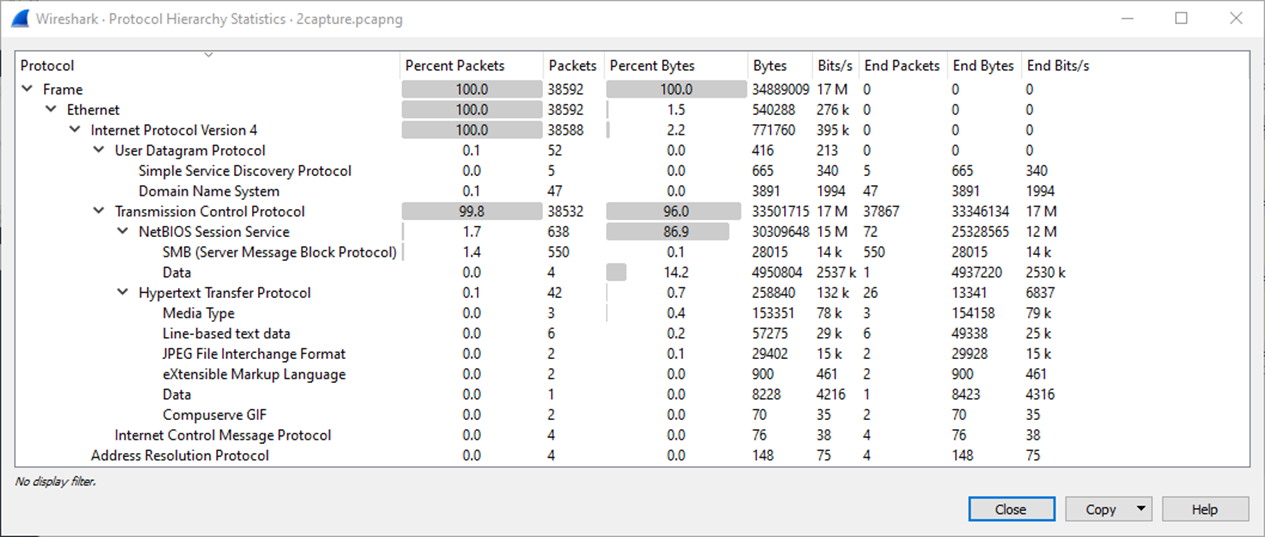Click the End Packets column header
1265x537 pixels.
click(902, 66)
